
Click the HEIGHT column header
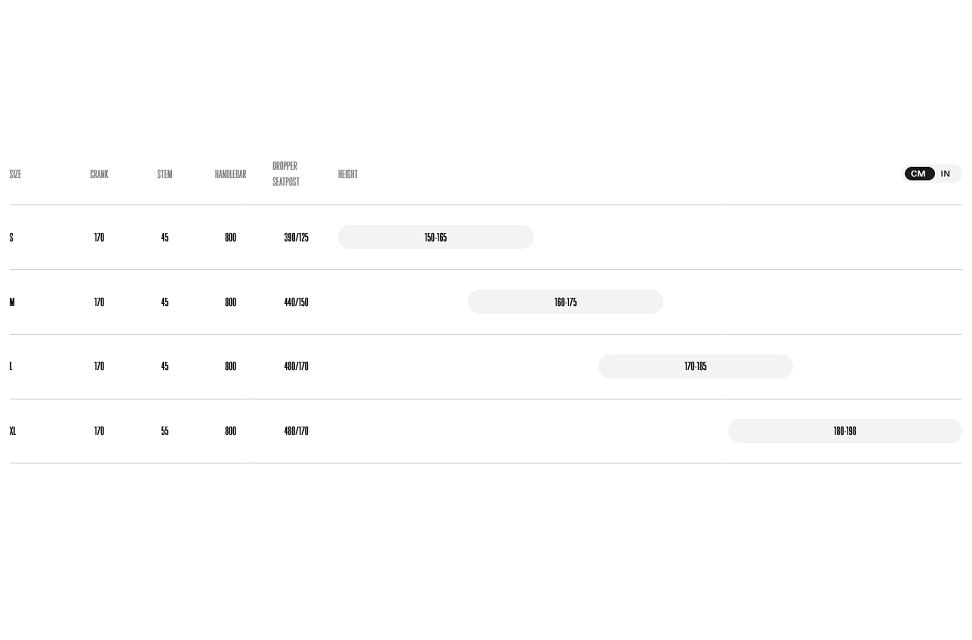[348, 174]
